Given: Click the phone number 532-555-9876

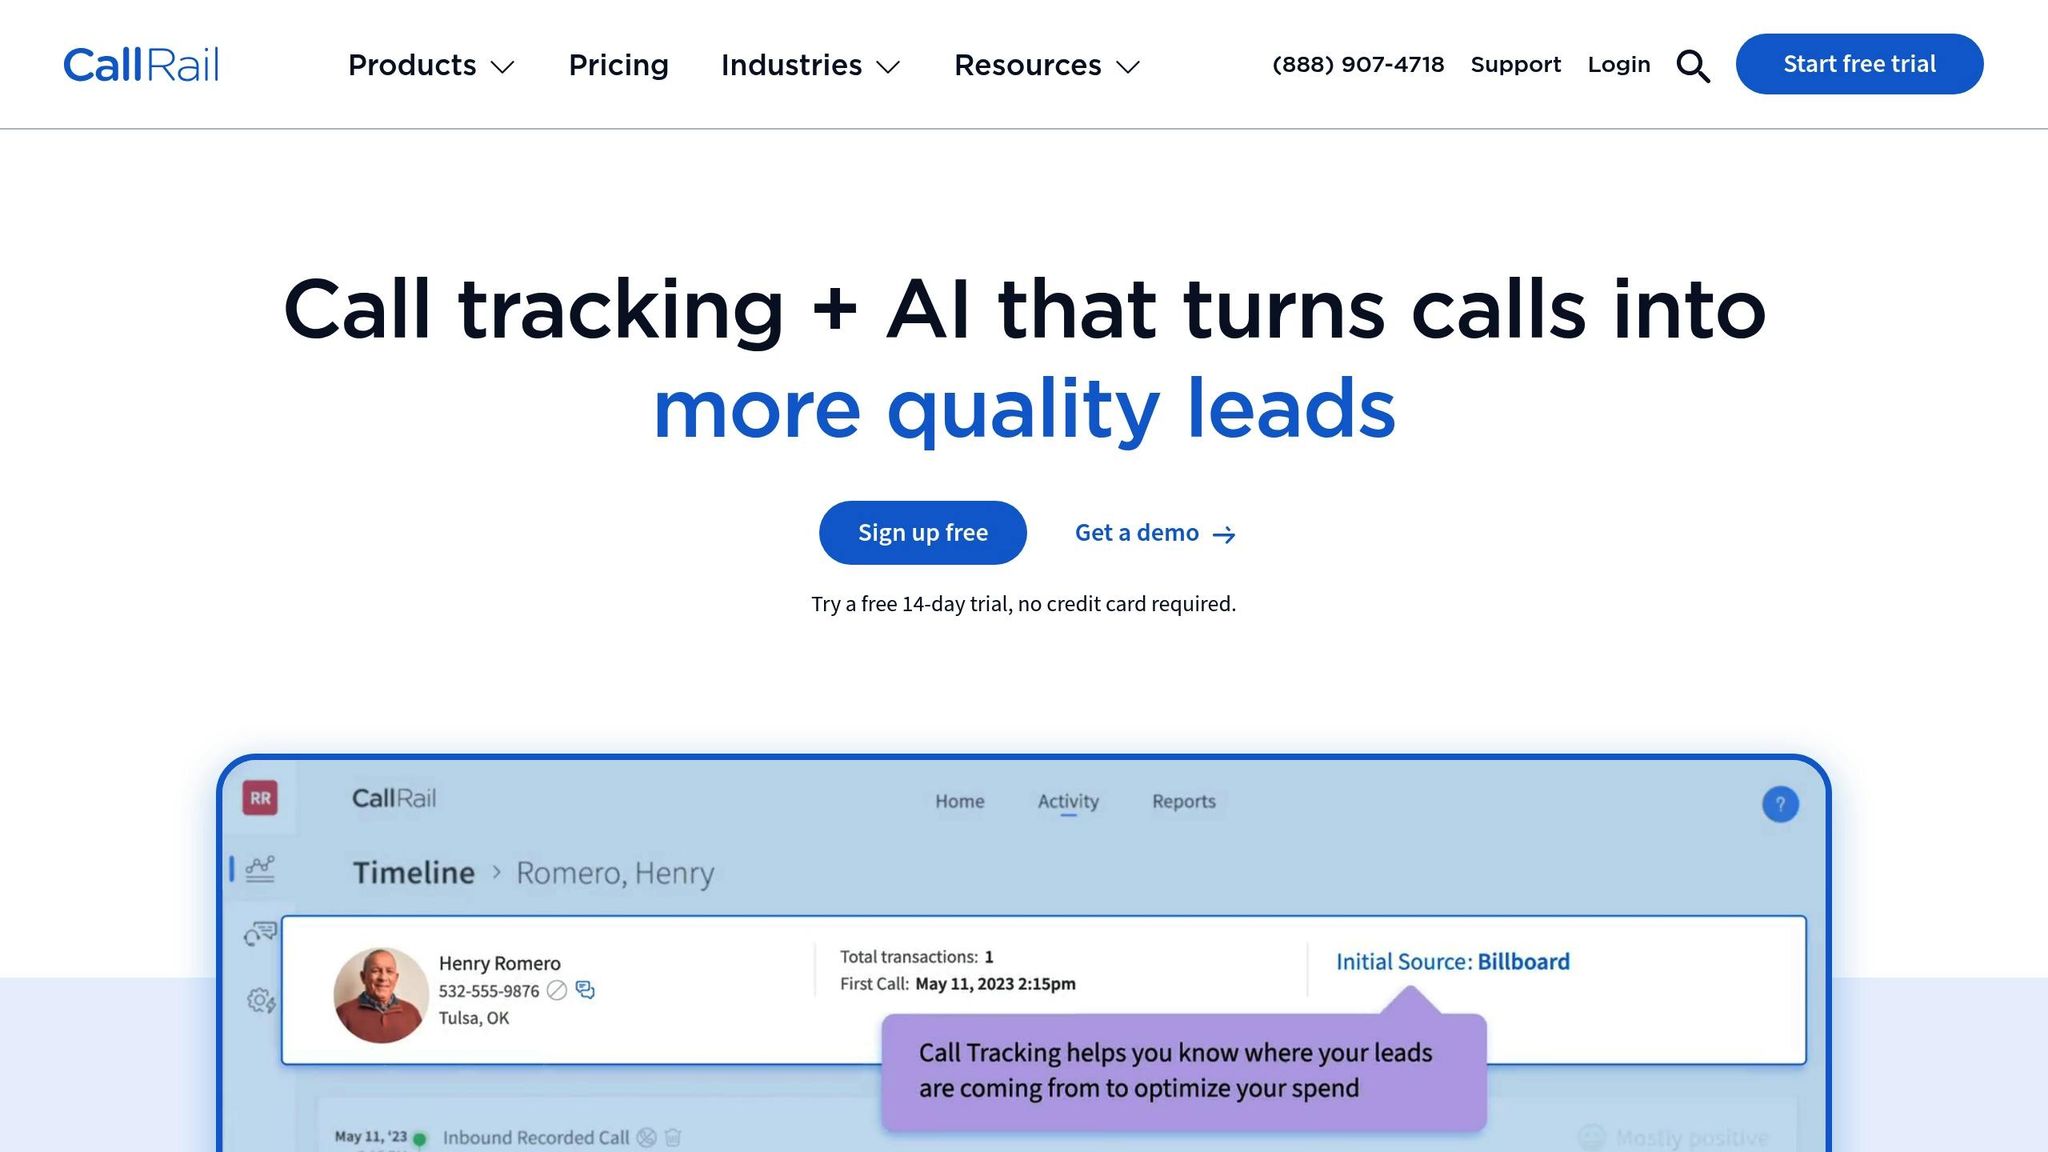Looking at the screenshot, I should coord(489,991).
